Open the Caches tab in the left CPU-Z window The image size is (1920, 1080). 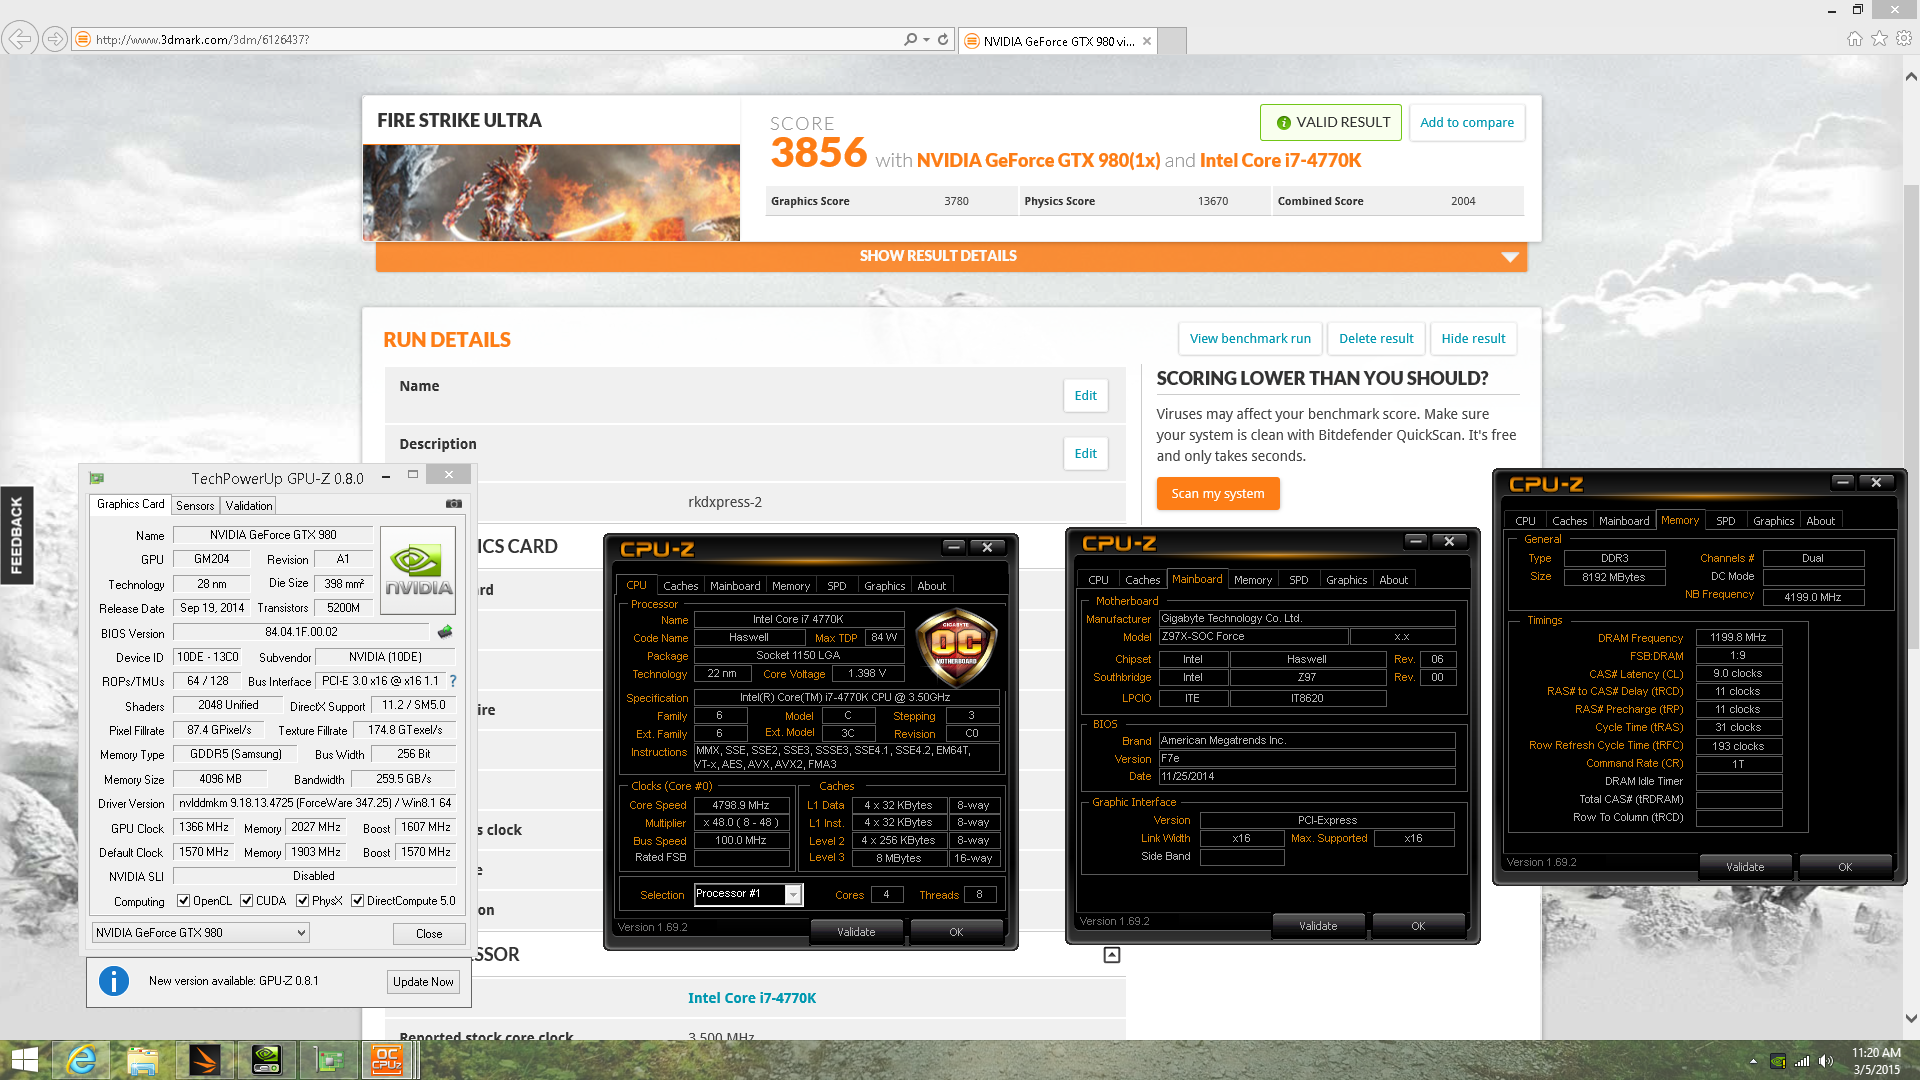680,586
